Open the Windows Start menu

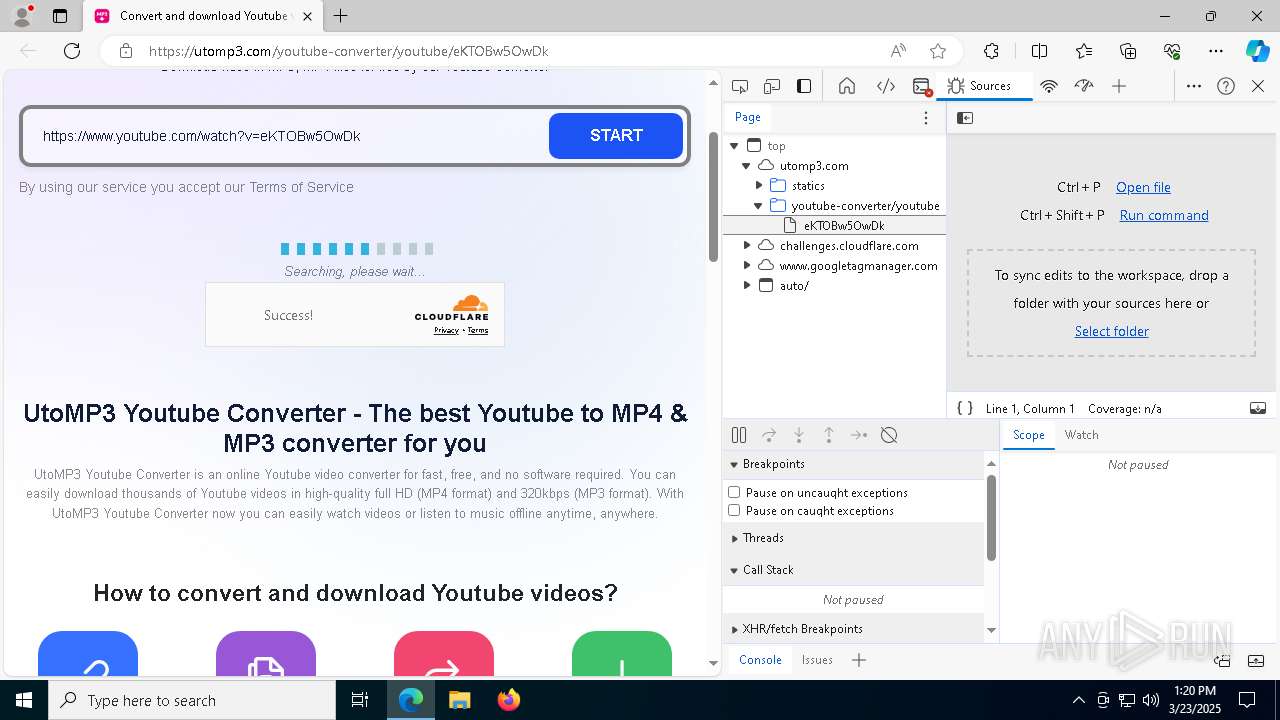pos(24,700)
